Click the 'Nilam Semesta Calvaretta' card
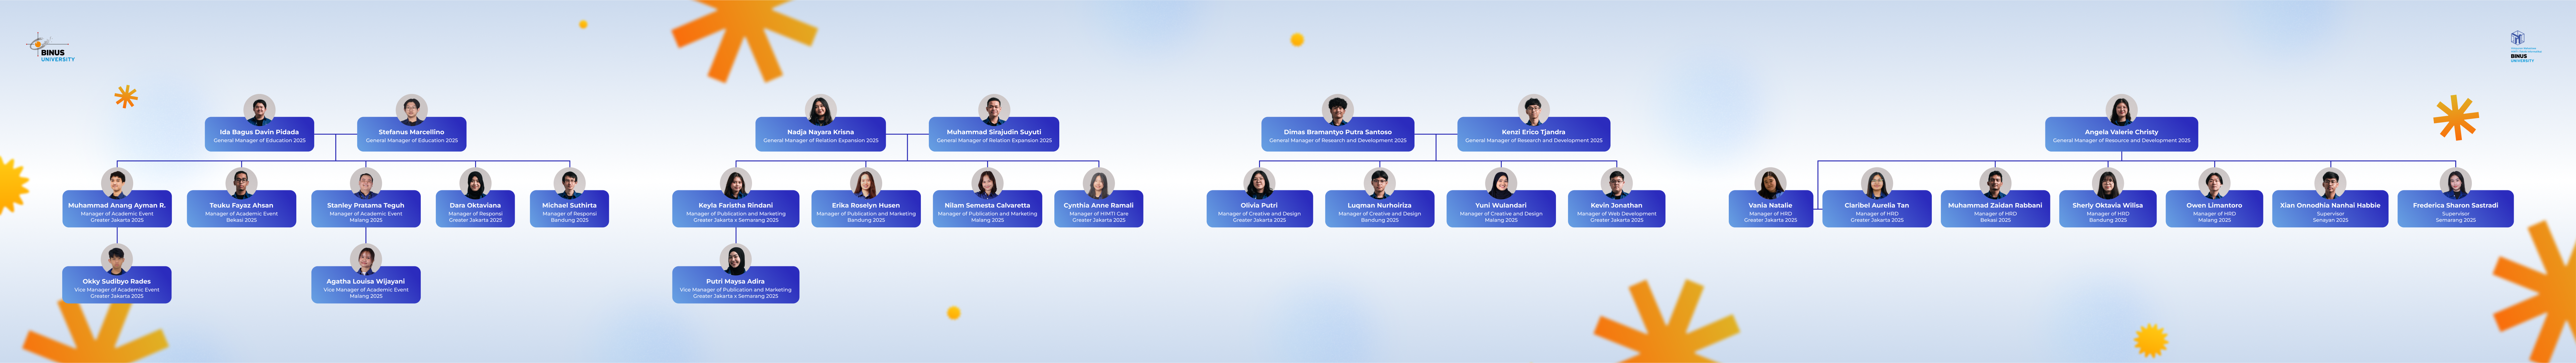Viewport: 2576px width, 363px height. pyautogui.click(x=987, y=209)
